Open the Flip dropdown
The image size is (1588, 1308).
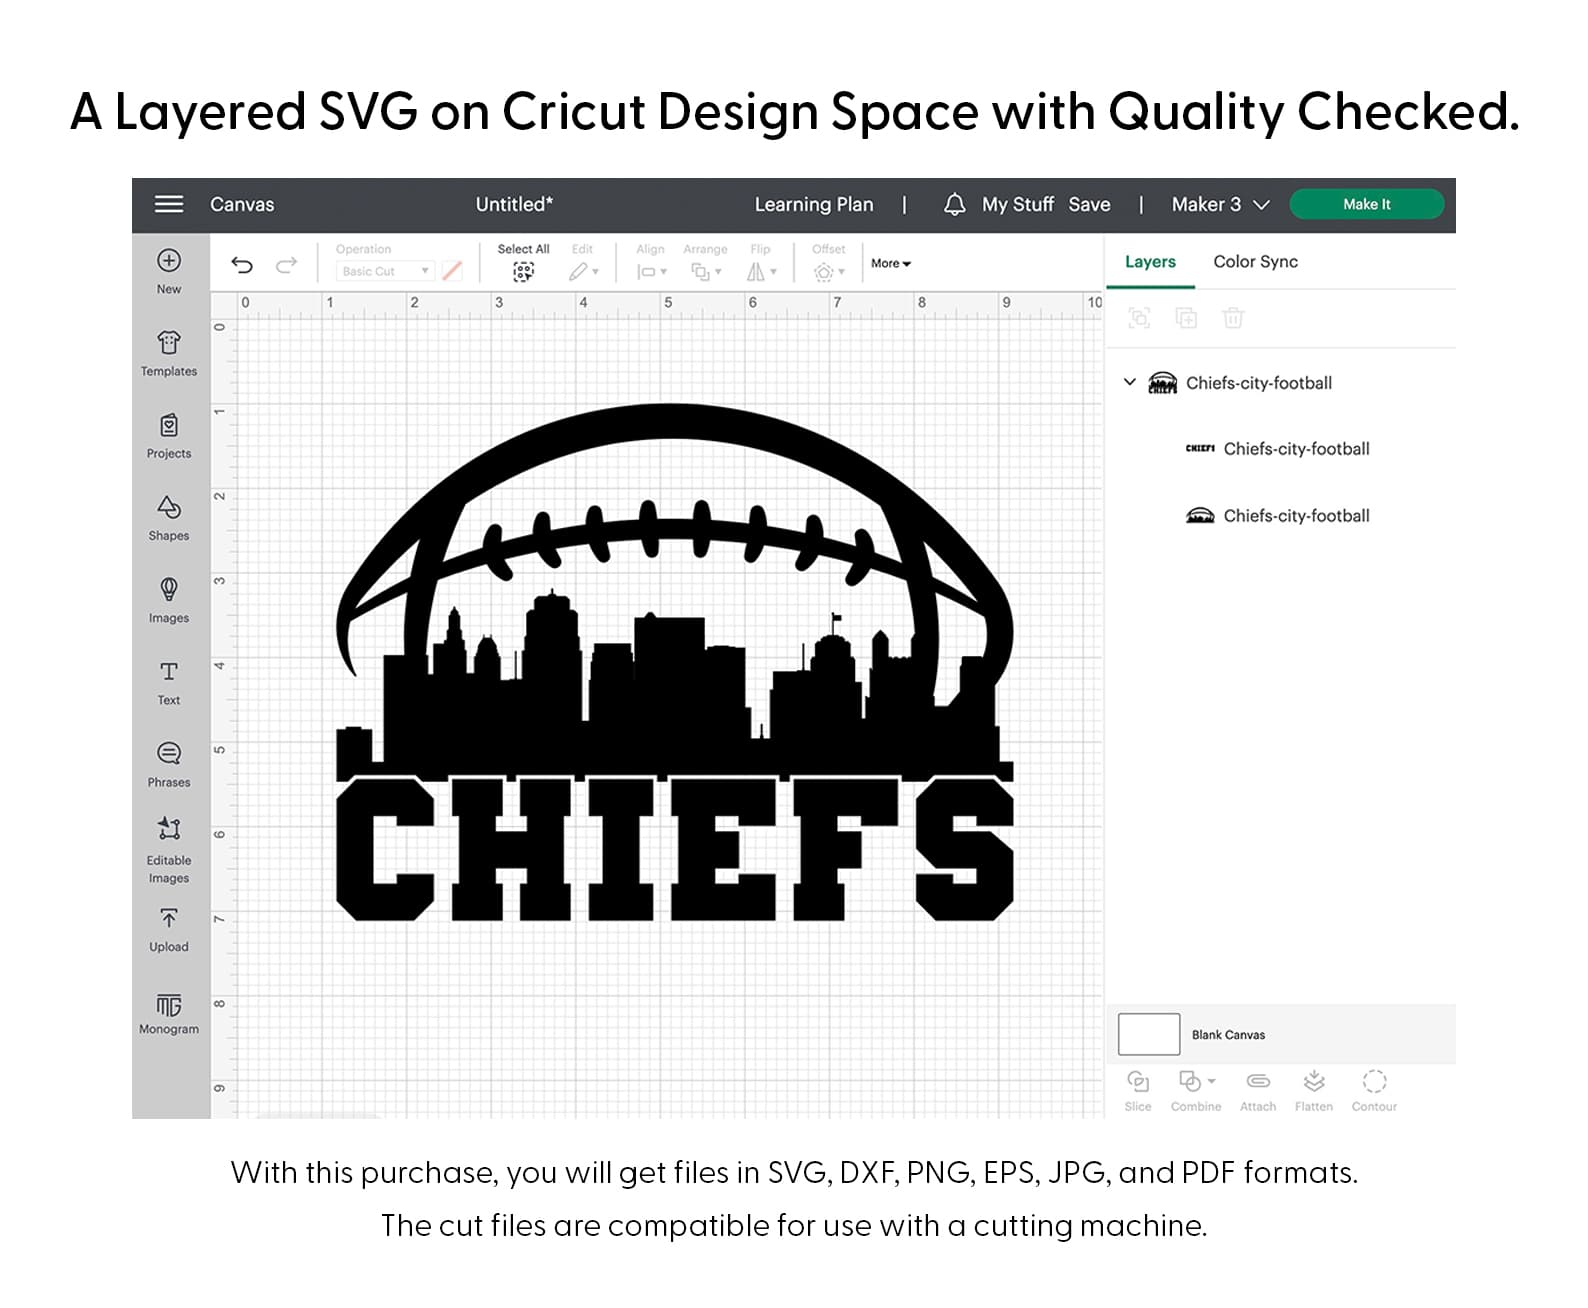761,271
